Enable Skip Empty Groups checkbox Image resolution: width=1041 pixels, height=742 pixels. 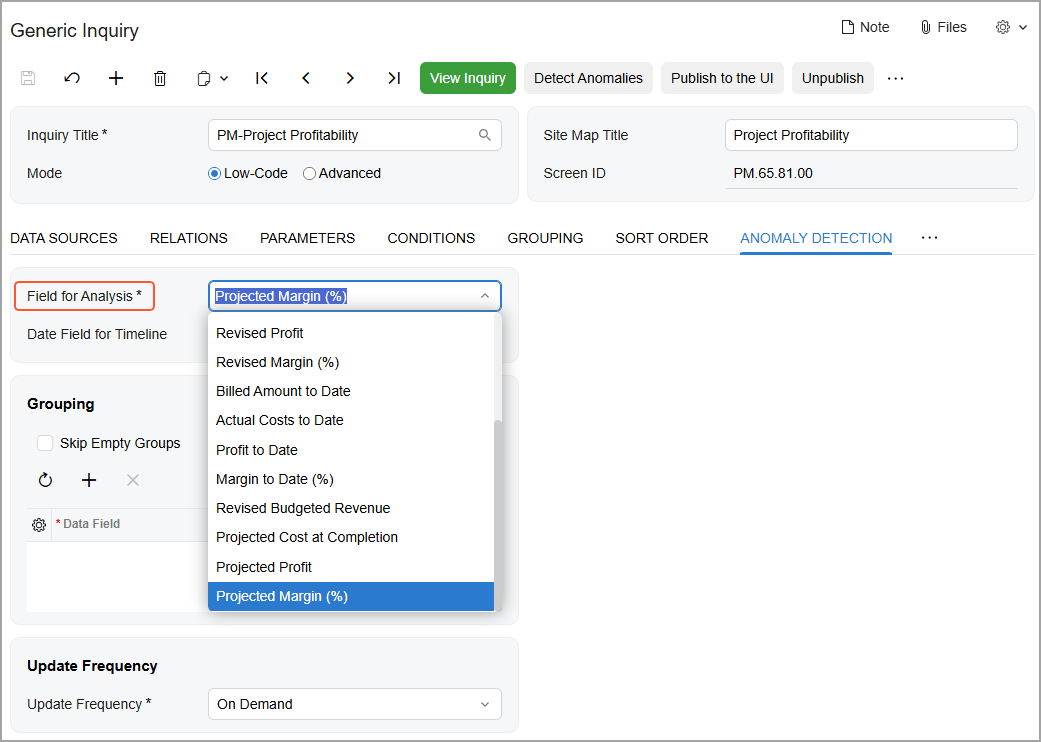tap(45, 443)
